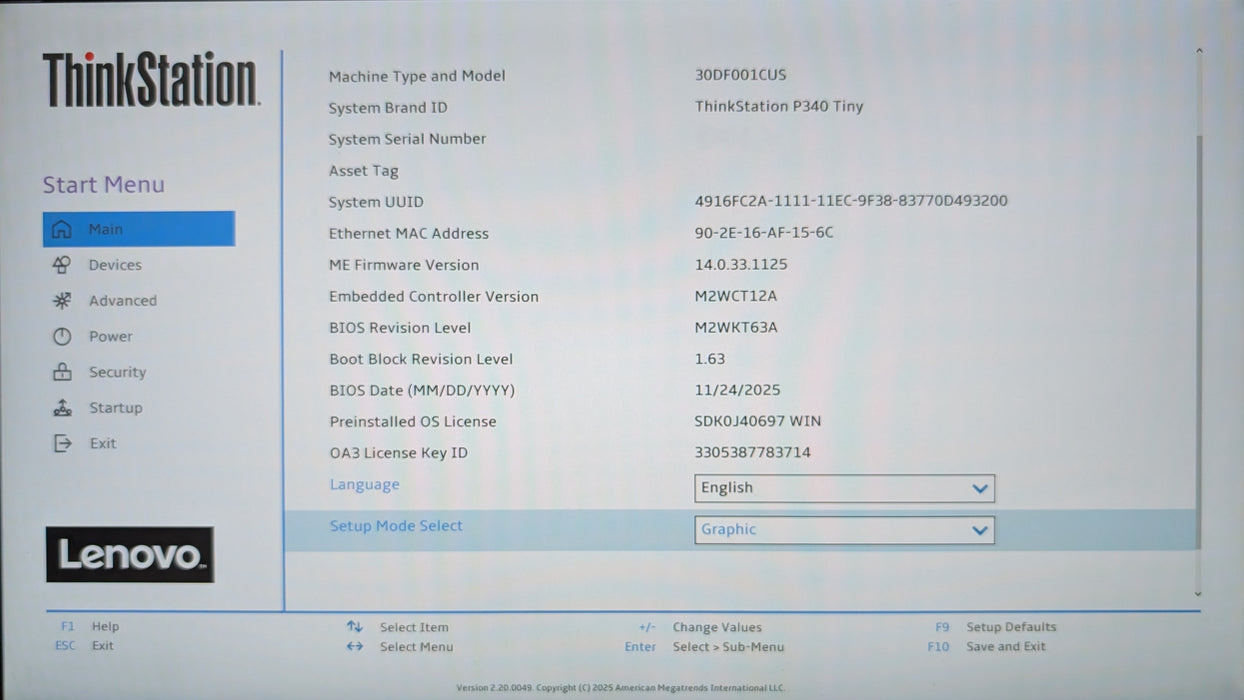Click ESC Exit in the footer

click(x=84, y=646)
